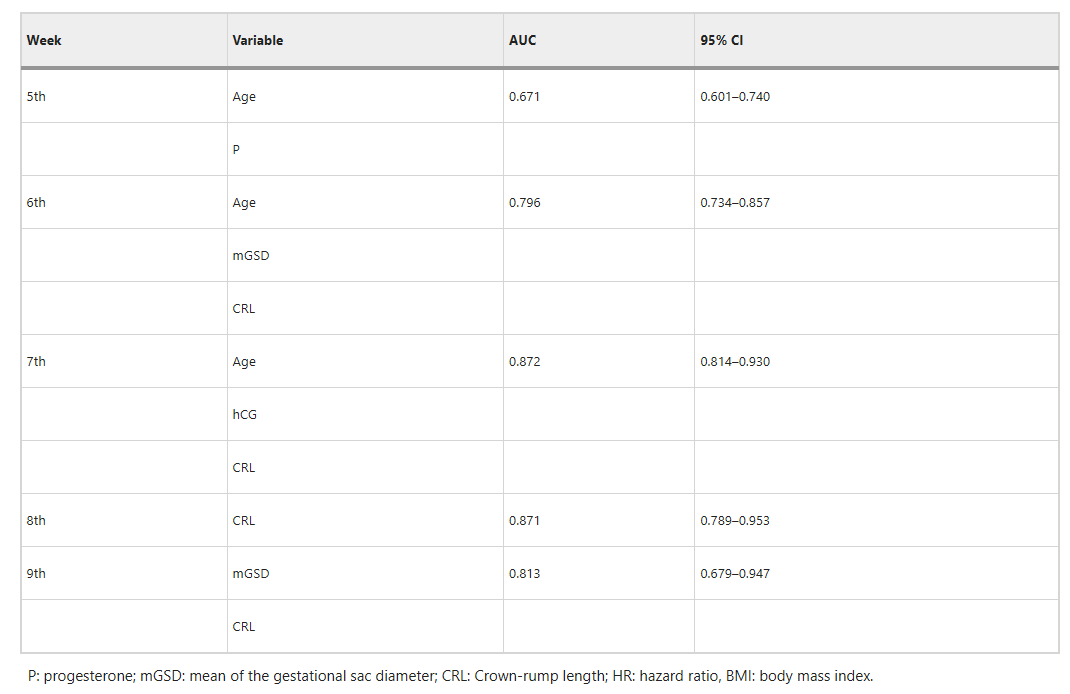Image resolution: width=1070 pixels, height=694 pixels.
Task: Click the confidence interval 0.679–0.947
Action: pos(735,573)
